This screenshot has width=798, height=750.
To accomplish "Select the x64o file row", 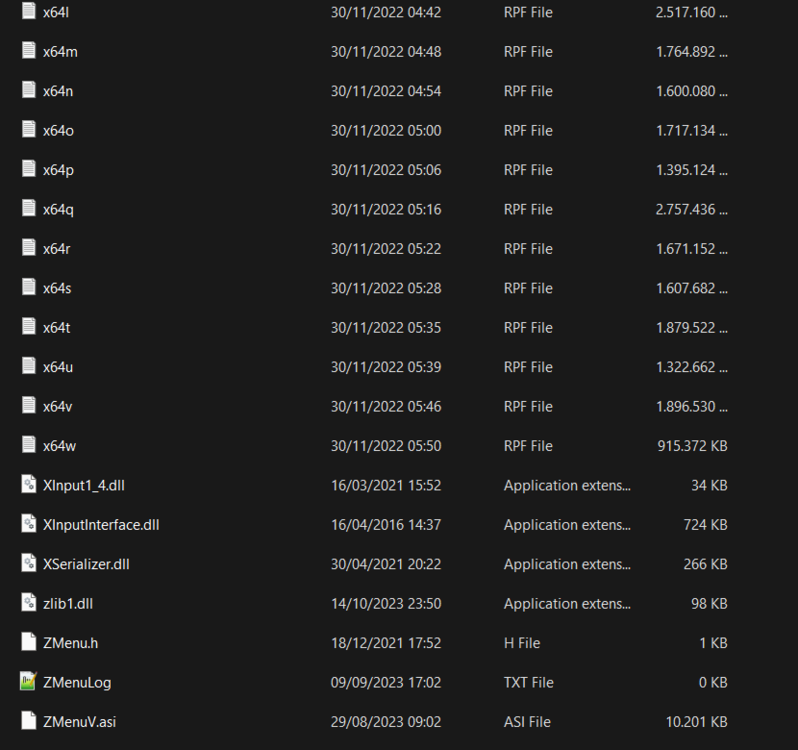I will coord(374,130).
